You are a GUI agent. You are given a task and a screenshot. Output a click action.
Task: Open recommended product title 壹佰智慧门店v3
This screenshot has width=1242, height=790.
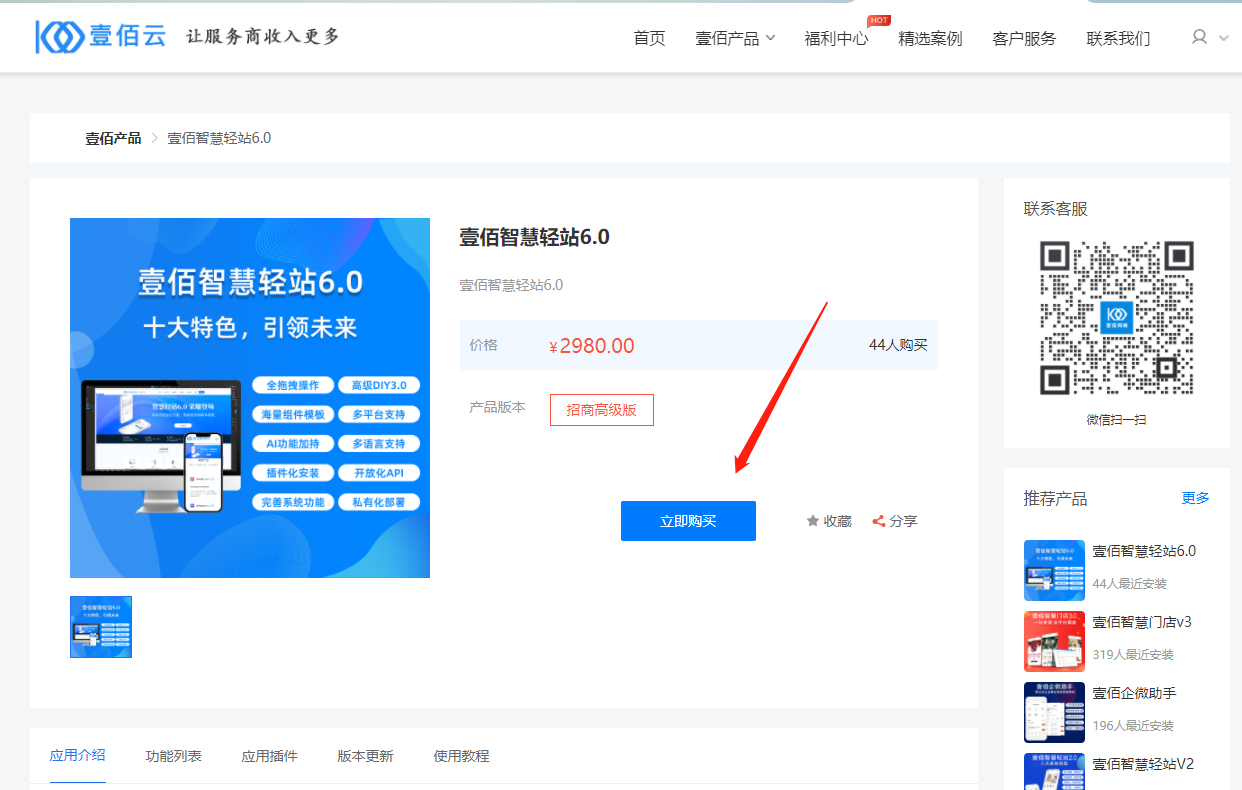click(x=1142, y=622)
